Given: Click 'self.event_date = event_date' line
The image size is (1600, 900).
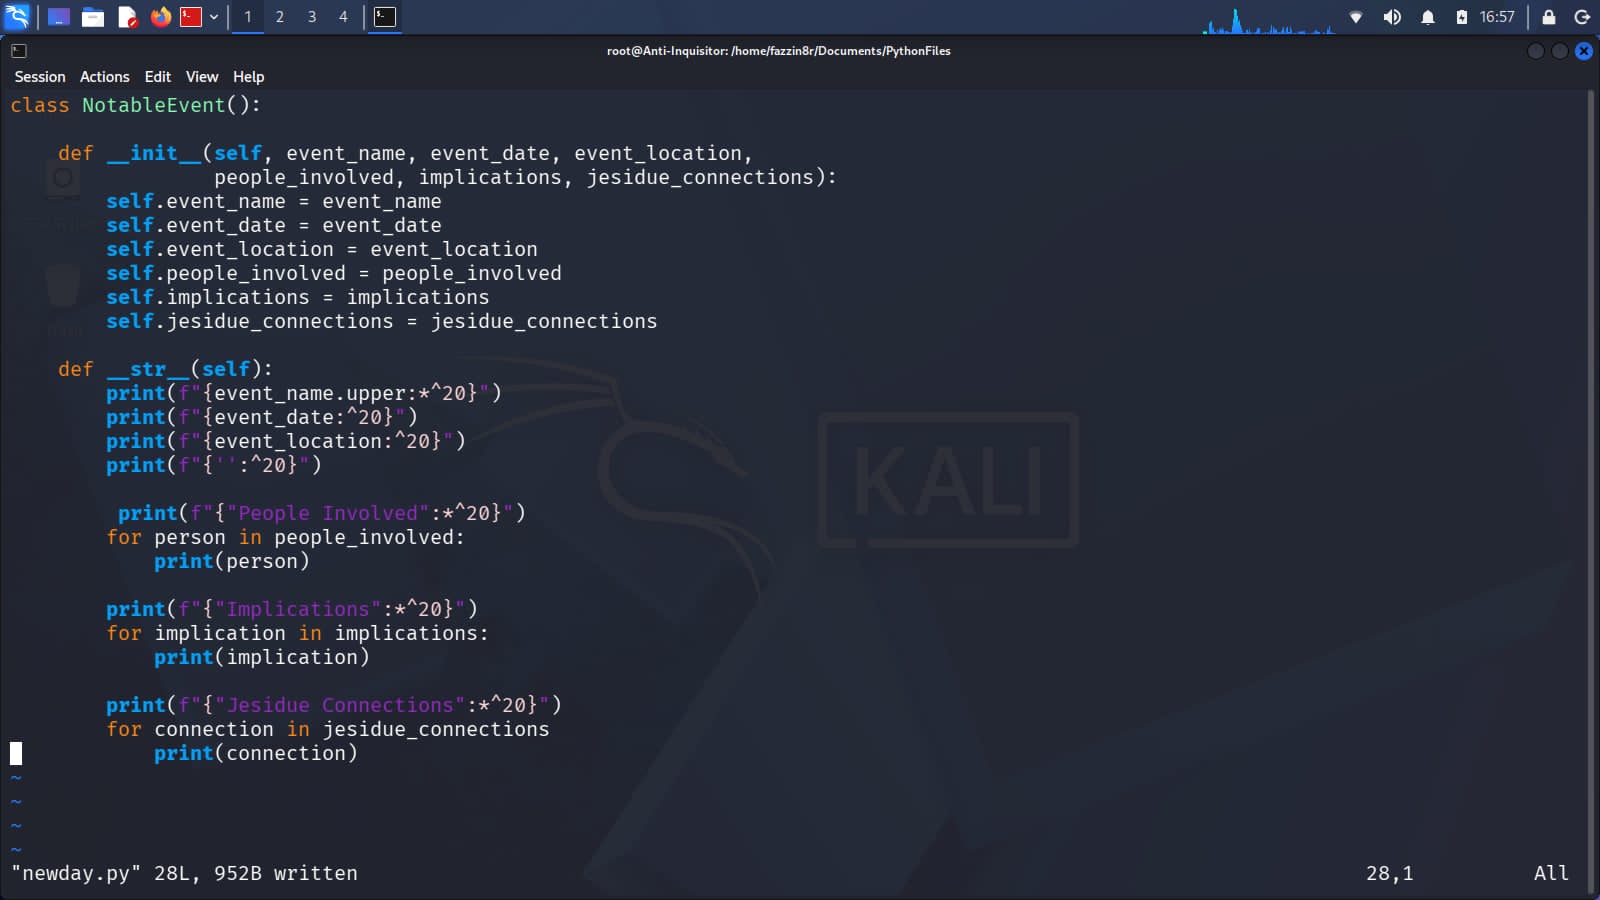Looking at the screenshot, I should pyautogui.click(x=274, y=225).
